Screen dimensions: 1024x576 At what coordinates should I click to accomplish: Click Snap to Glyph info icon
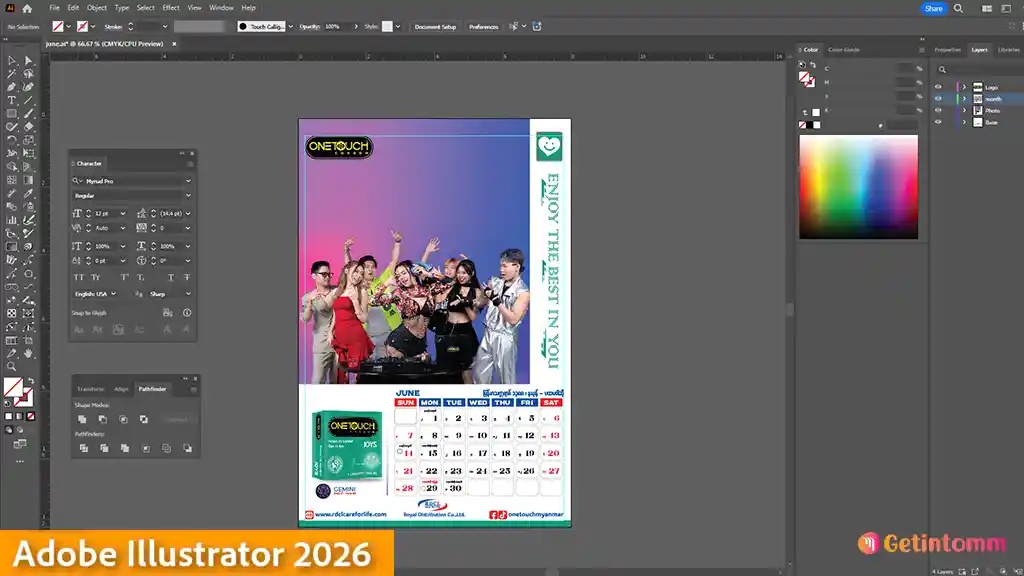pyautogui.click(x=187, y=313)
